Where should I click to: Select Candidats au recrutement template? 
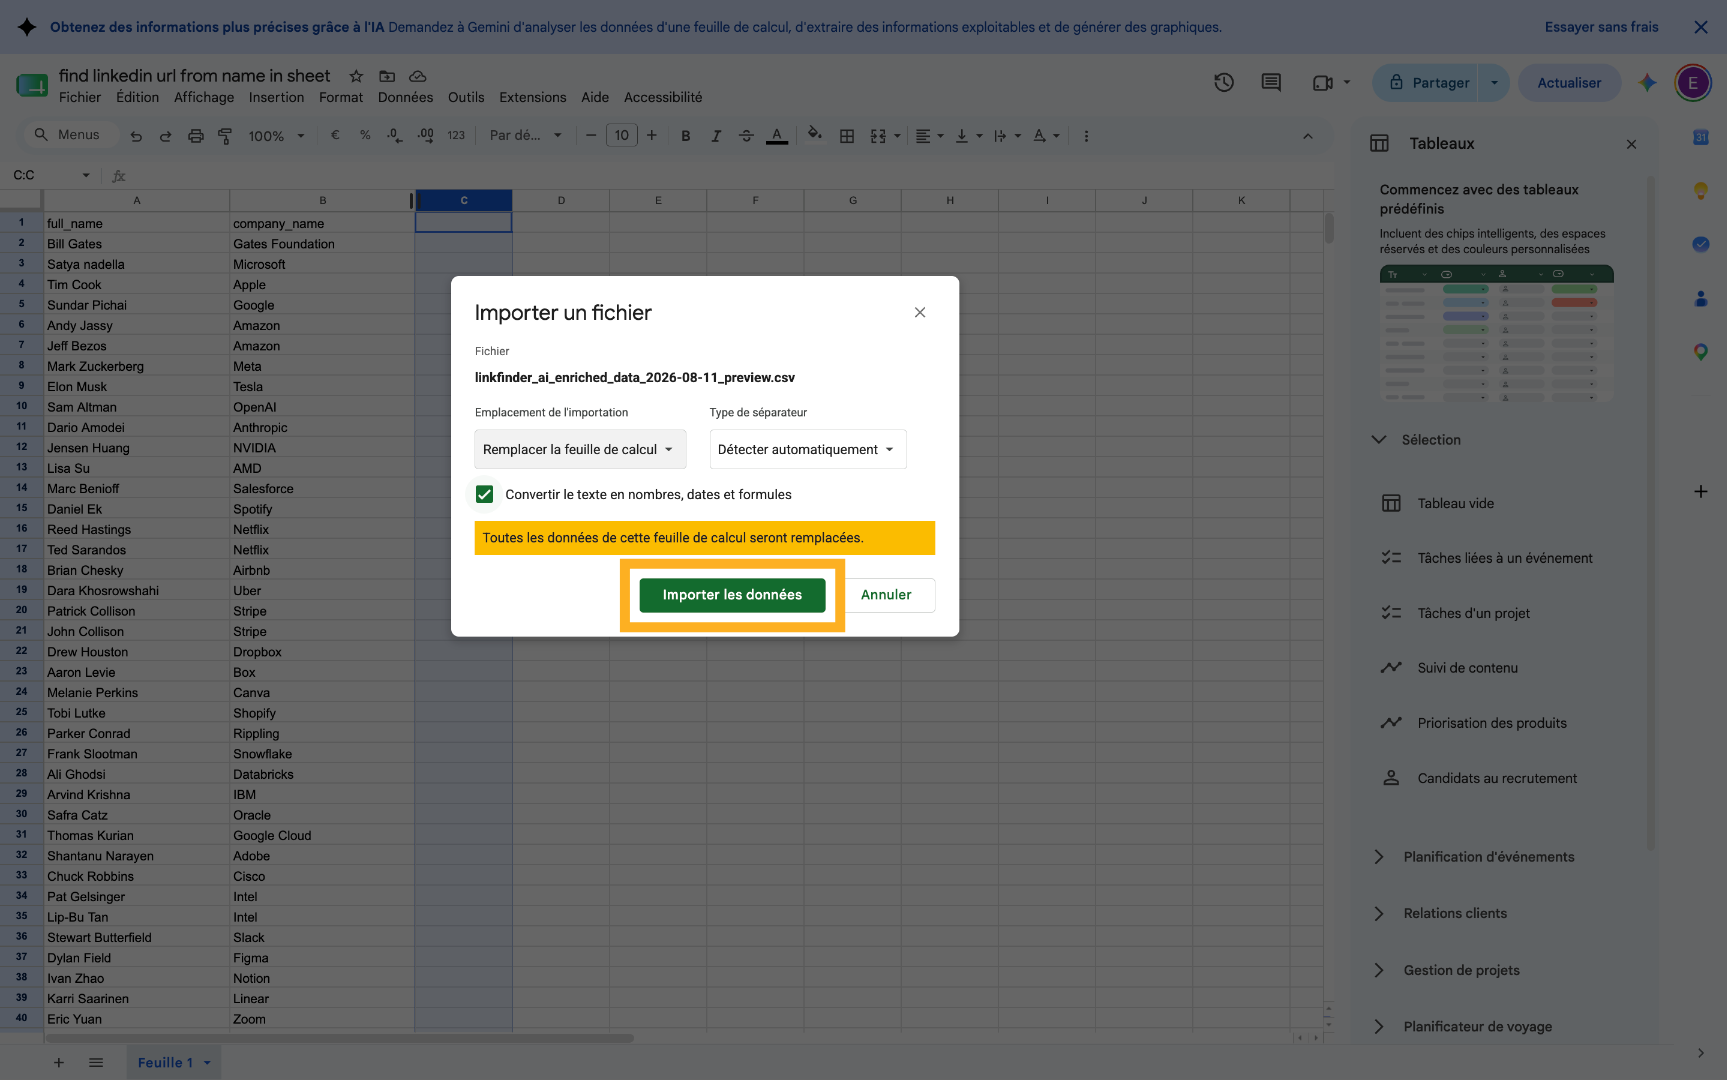pos(1479,778)
